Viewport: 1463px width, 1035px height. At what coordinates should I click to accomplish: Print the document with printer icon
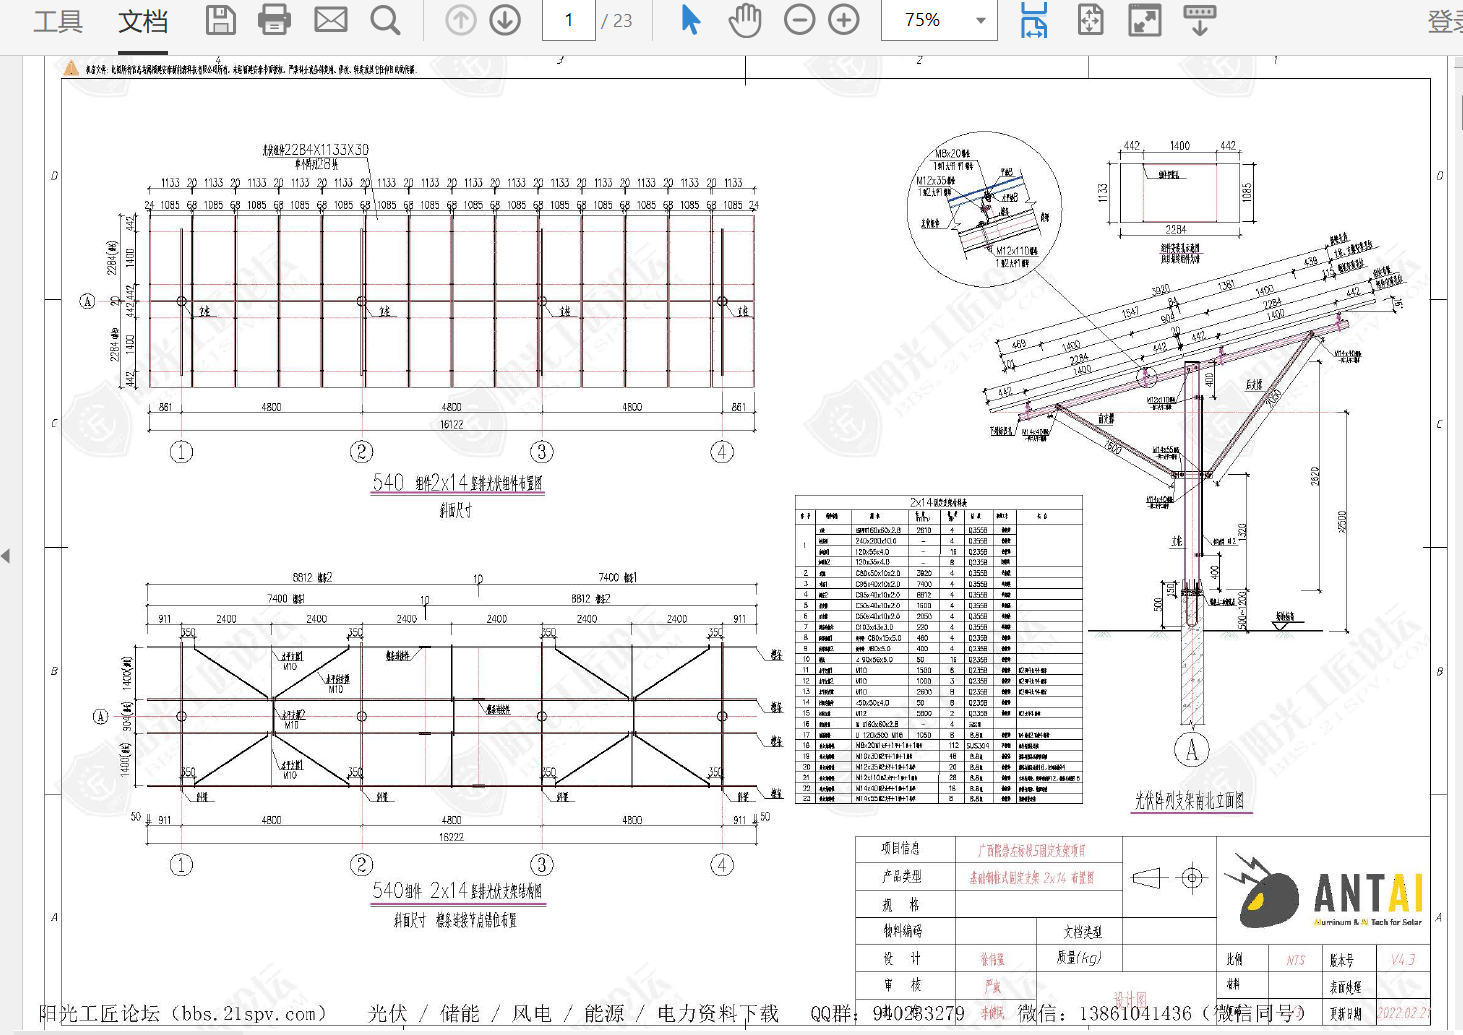pos(274,20)
